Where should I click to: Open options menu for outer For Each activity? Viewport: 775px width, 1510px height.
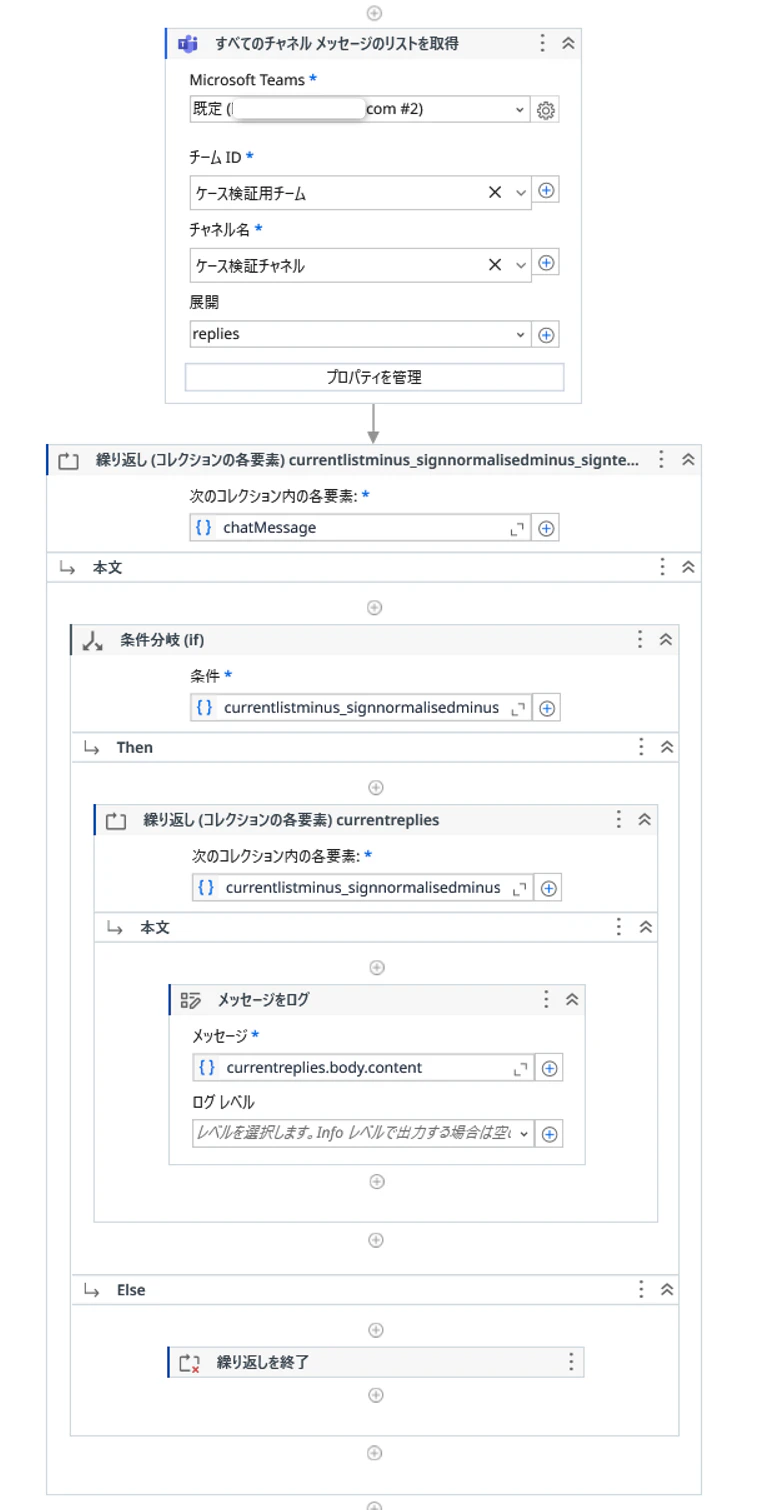pos(661,460)
